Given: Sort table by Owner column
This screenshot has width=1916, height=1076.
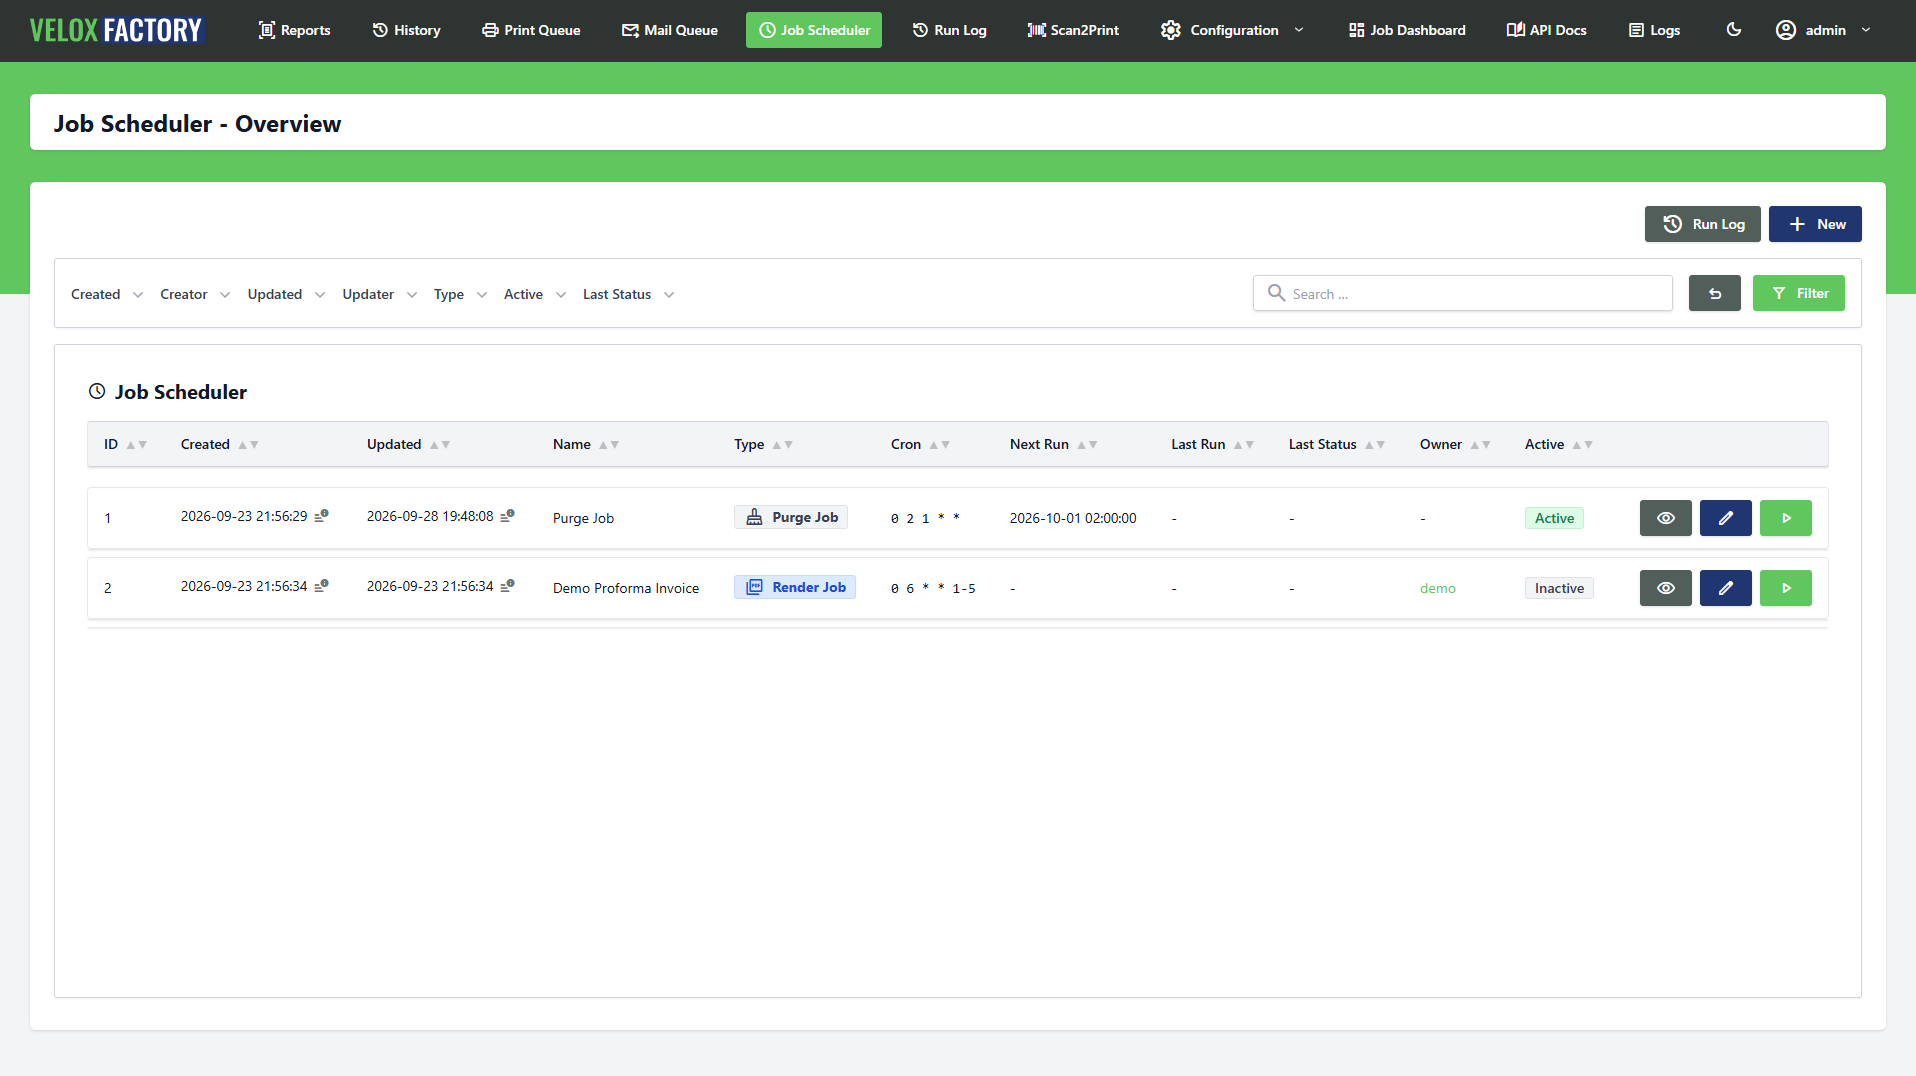Looking at the screenshot, I should [x=1454, y=444].
